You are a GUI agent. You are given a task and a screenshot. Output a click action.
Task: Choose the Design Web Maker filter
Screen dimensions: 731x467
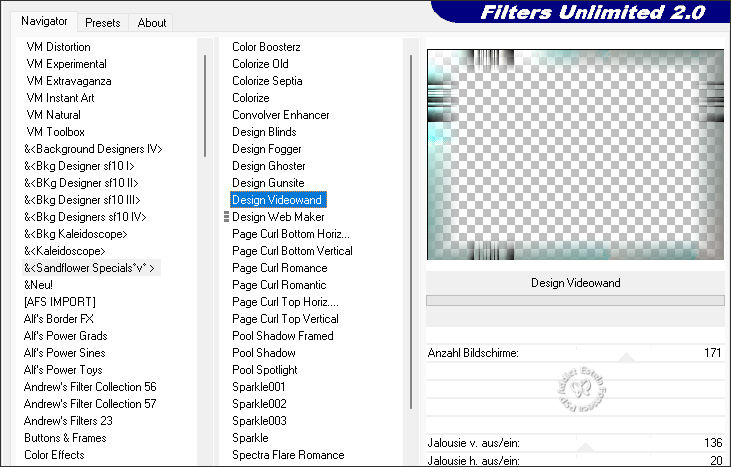click(x=278, y=217)
